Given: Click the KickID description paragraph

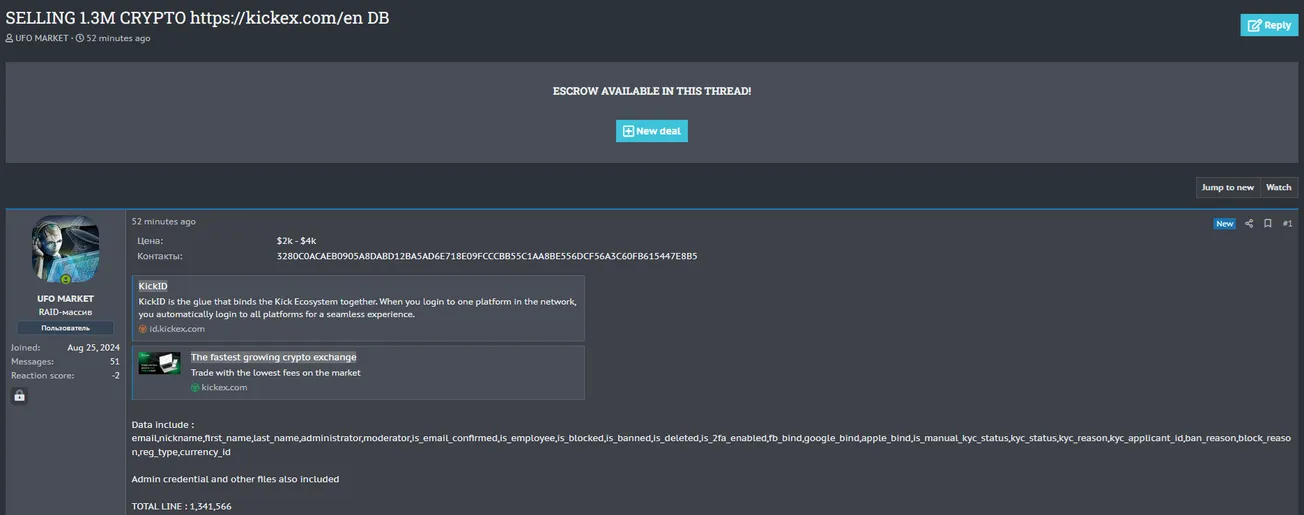Looking at the screenshot, I should [x=358, y=307].
